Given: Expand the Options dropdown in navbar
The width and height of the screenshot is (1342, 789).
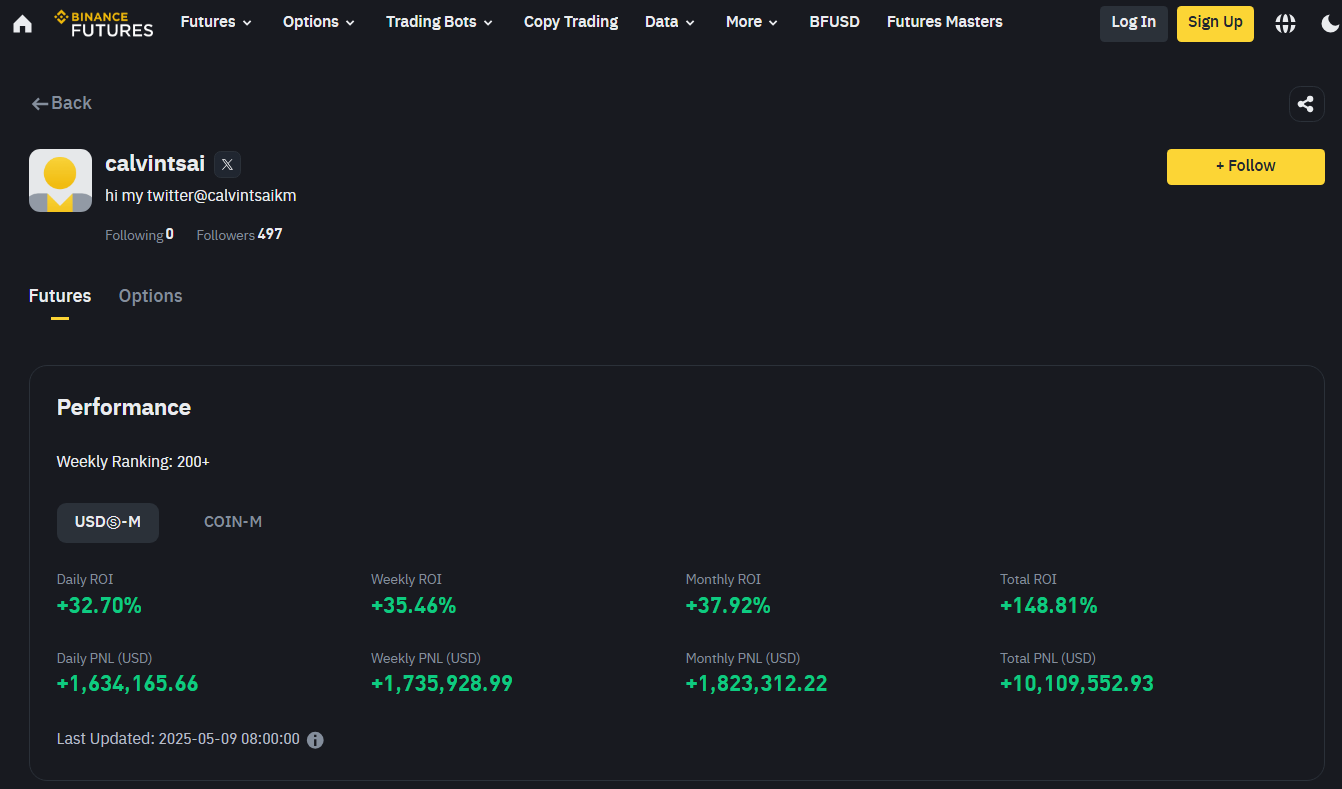Looking at the screenshot, I should 319,22.
